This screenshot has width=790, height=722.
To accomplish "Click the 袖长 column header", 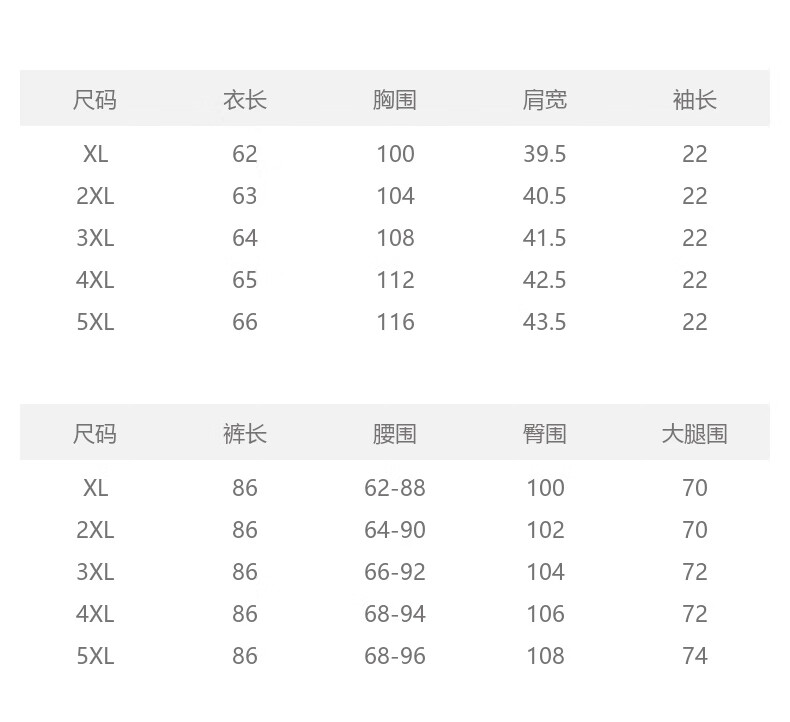I will 694,100.
